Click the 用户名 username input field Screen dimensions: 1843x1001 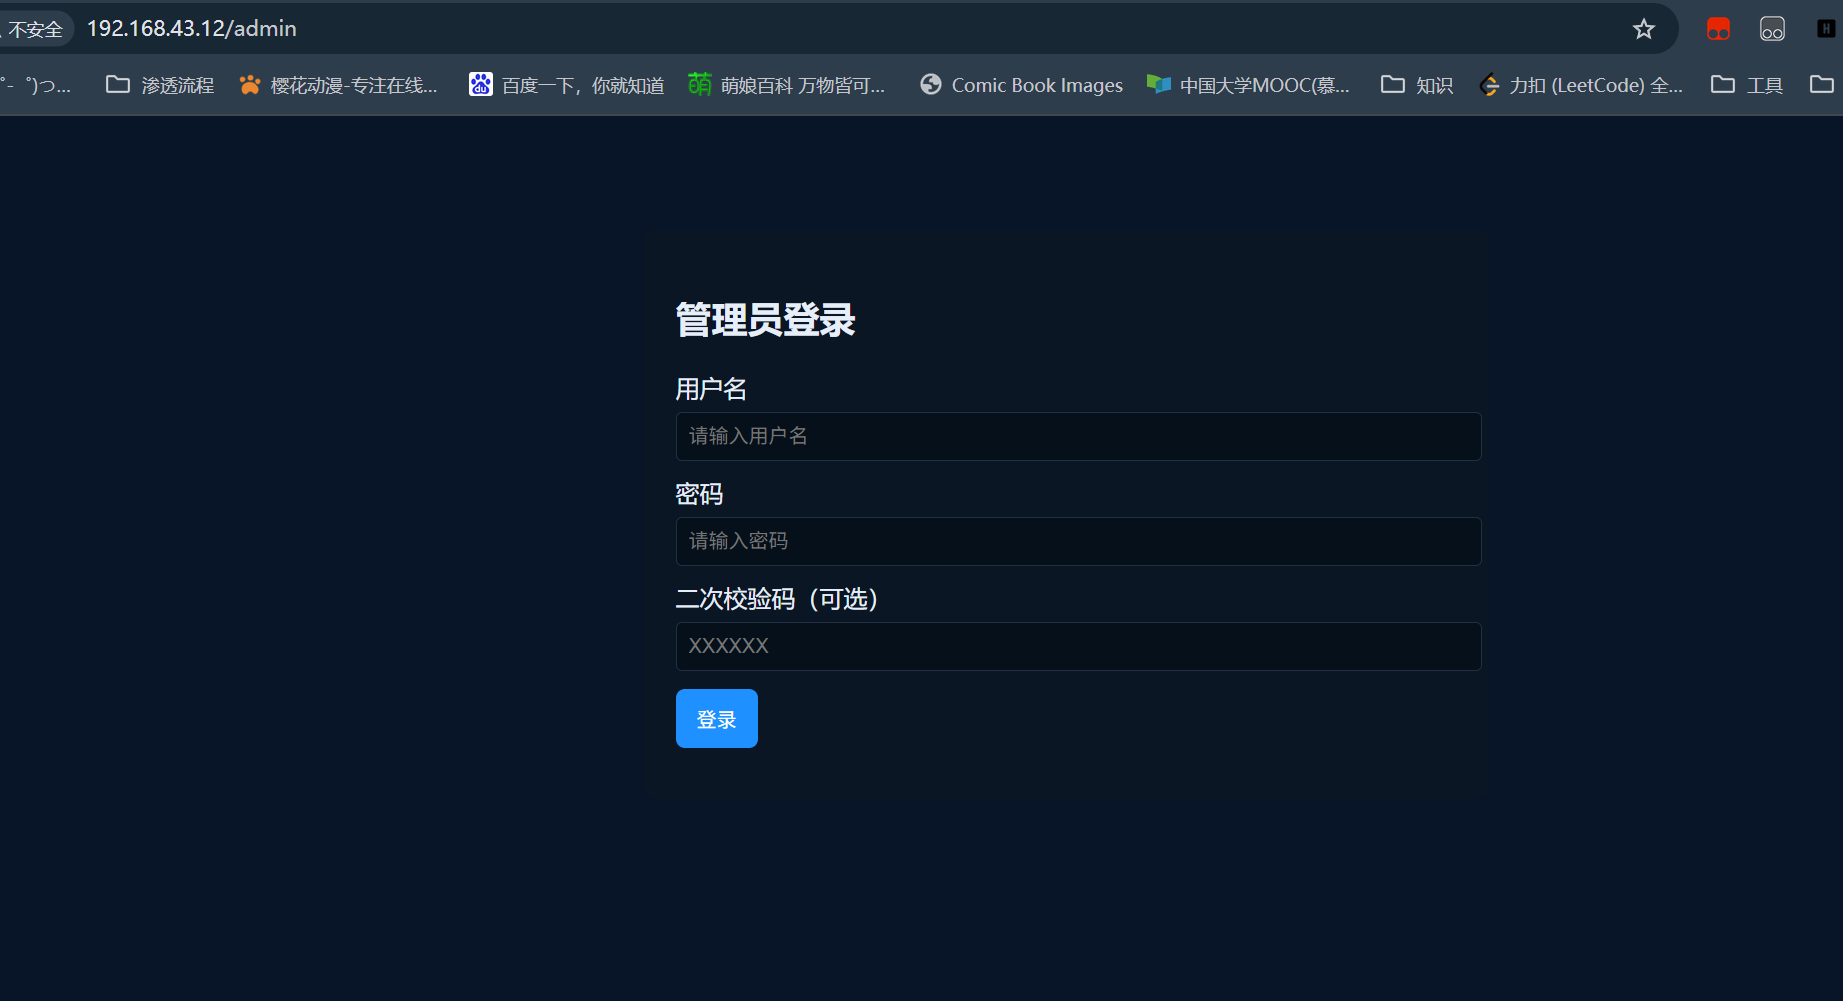pos(1078,436)
